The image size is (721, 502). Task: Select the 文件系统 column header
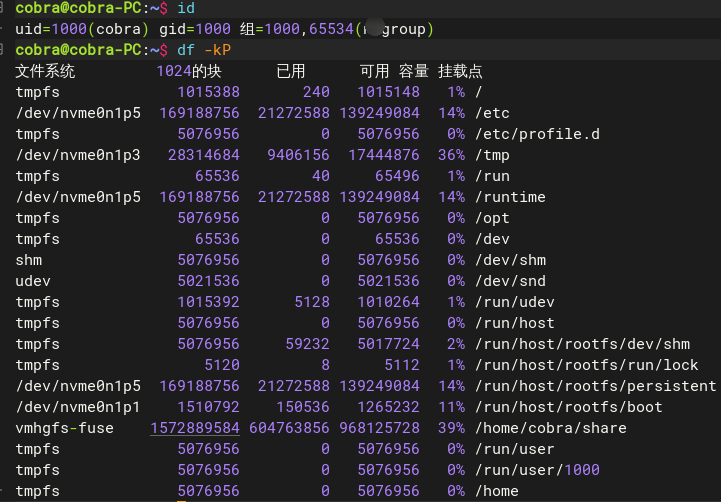(45, 71)
